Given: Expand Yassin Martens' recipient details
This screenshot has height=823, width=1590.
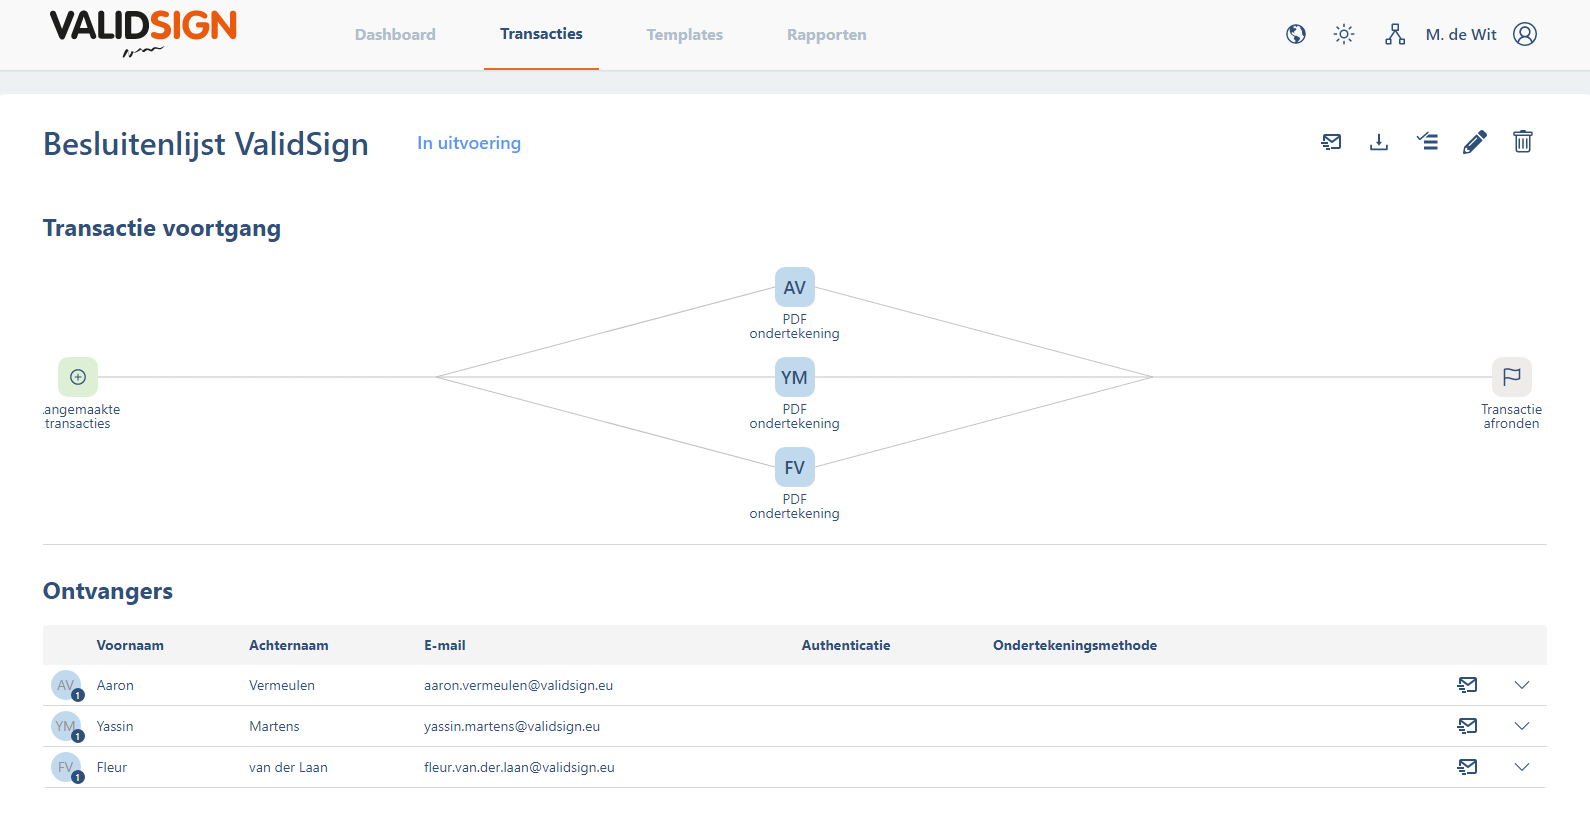Looking at the screenshot, I should pyautogui.click(x=1522, y=726).
